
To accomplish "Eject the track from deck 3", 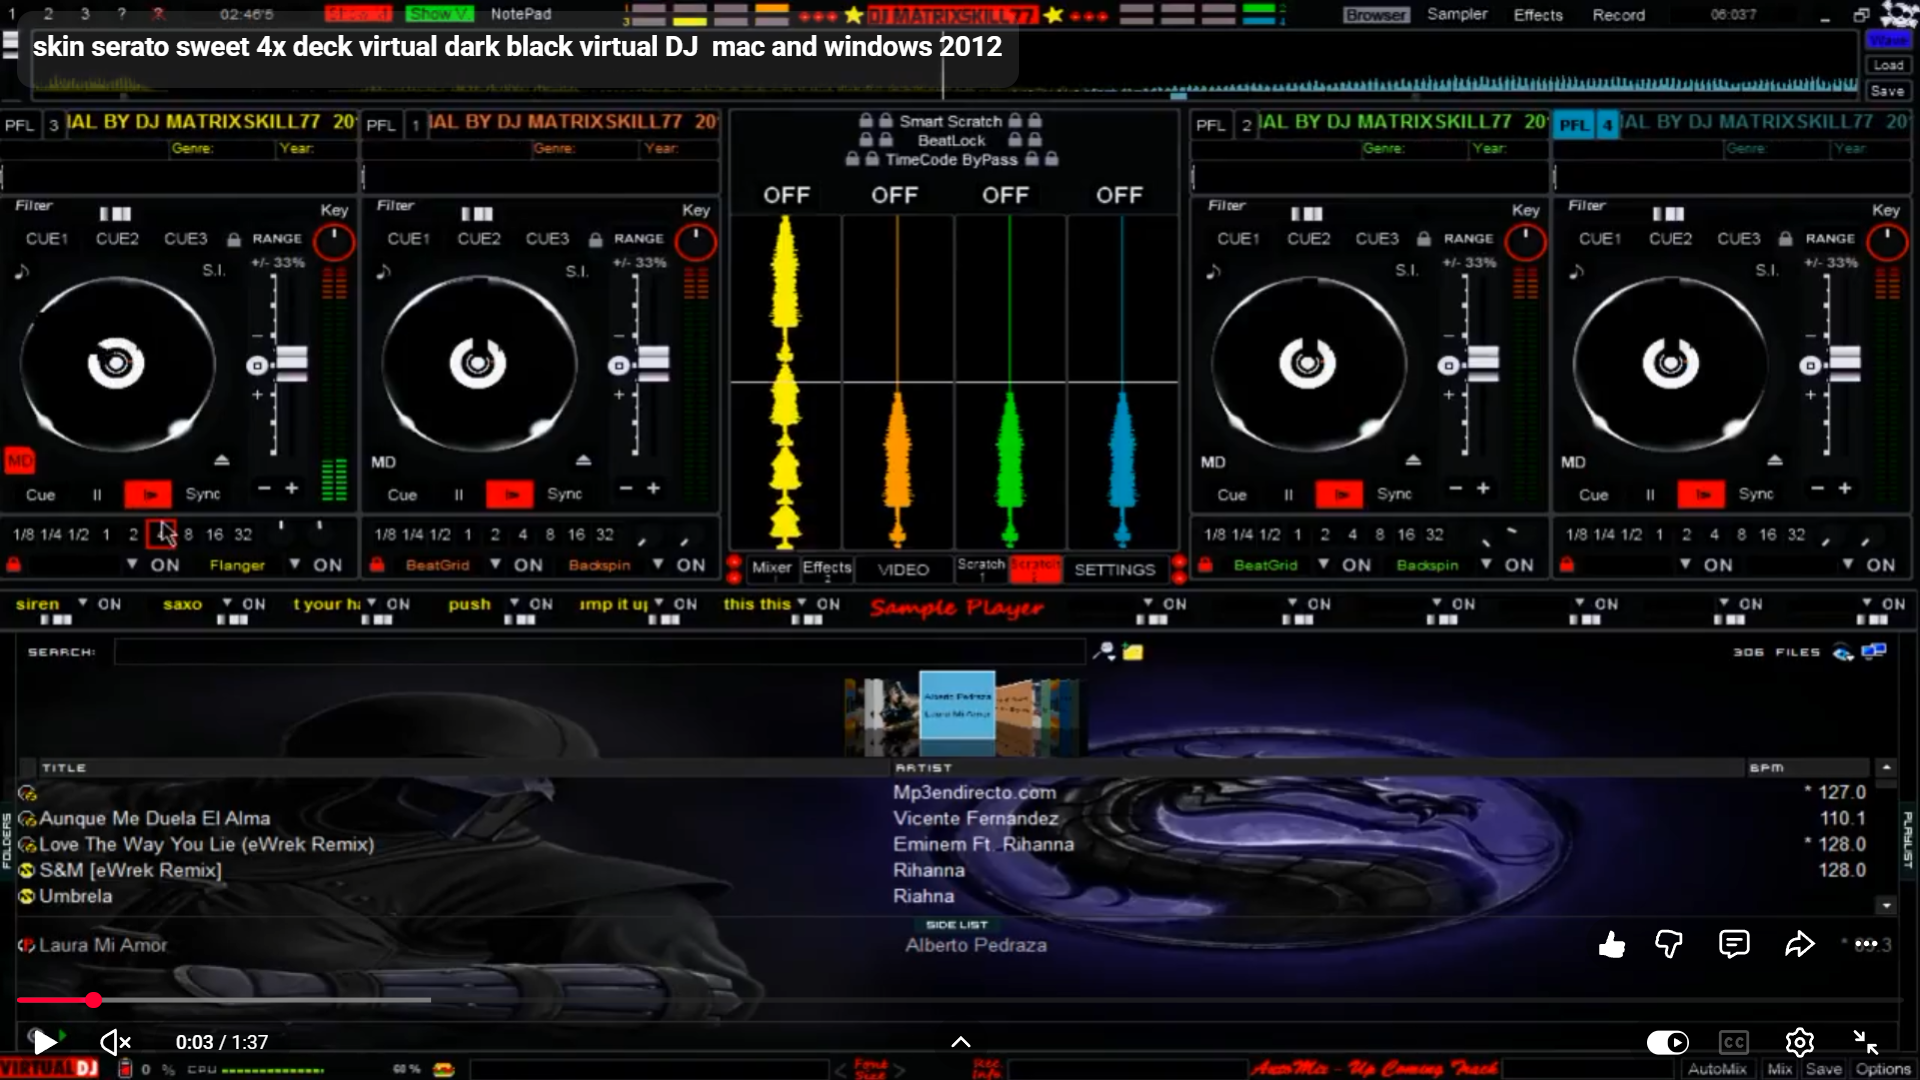I will pyautogui.click(x=222, y=460).
